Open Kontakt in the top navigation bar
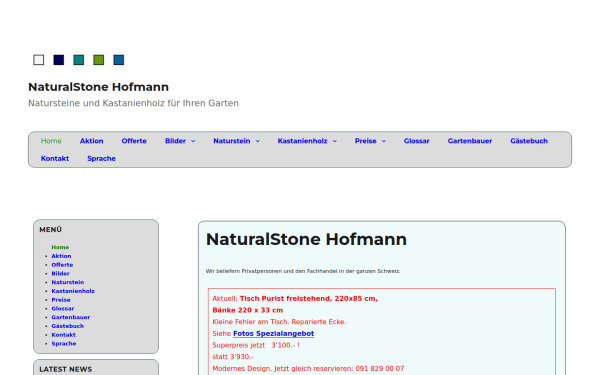Image resolution: width=600 pixels, height=375 pixels. 55,158
